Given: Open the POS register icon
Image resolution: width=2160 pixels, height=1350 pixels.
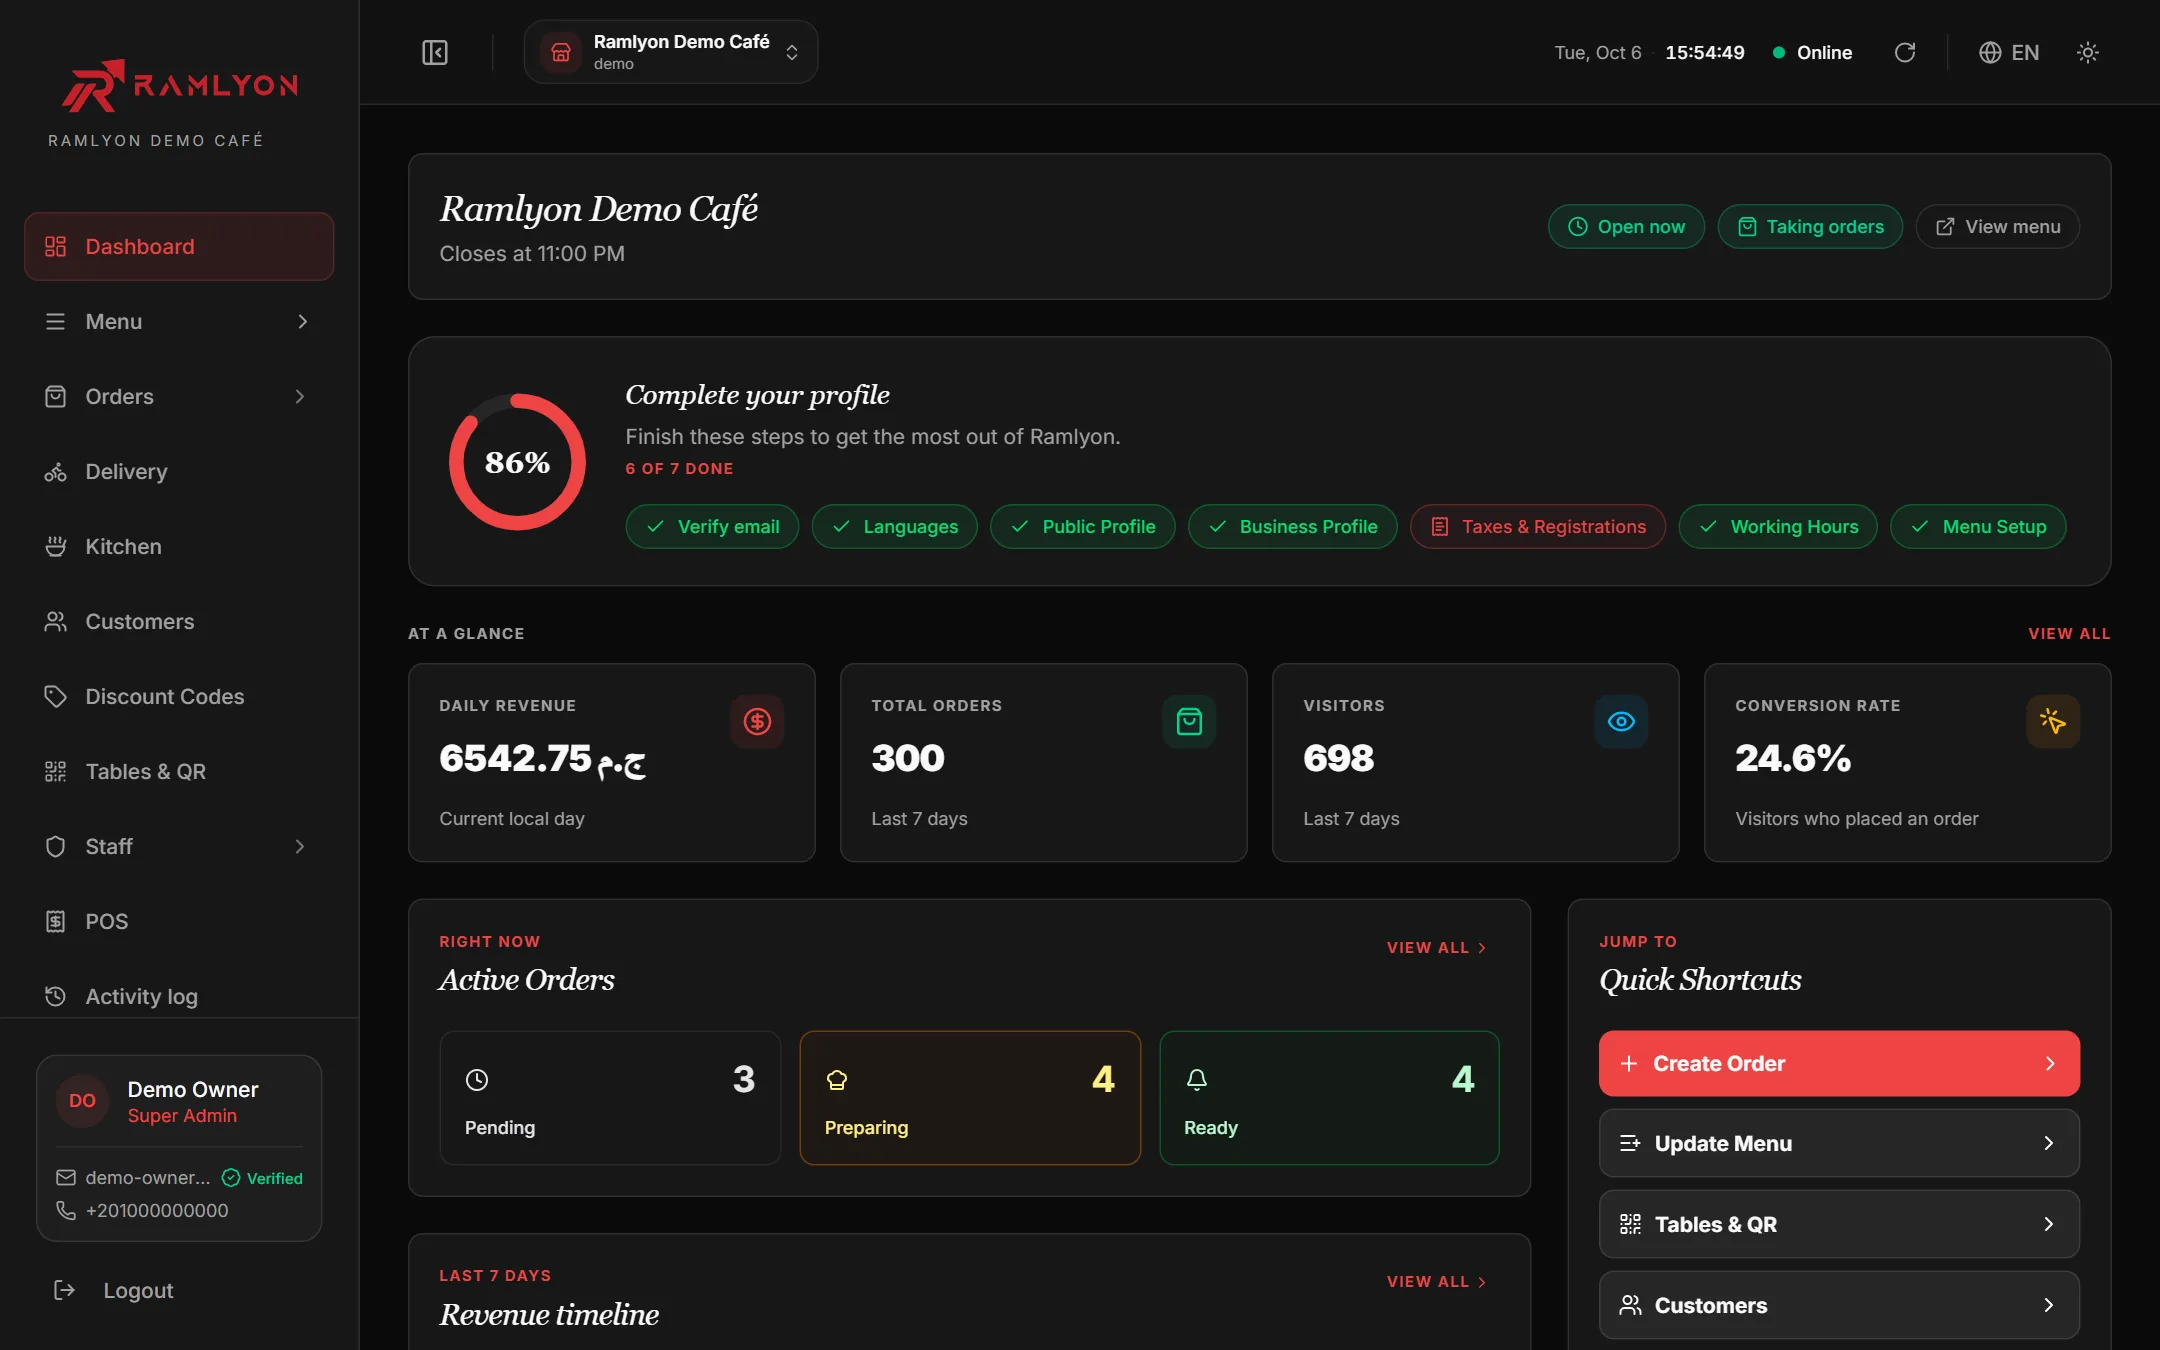Looking at the screenshot, I should click(55, 921).
